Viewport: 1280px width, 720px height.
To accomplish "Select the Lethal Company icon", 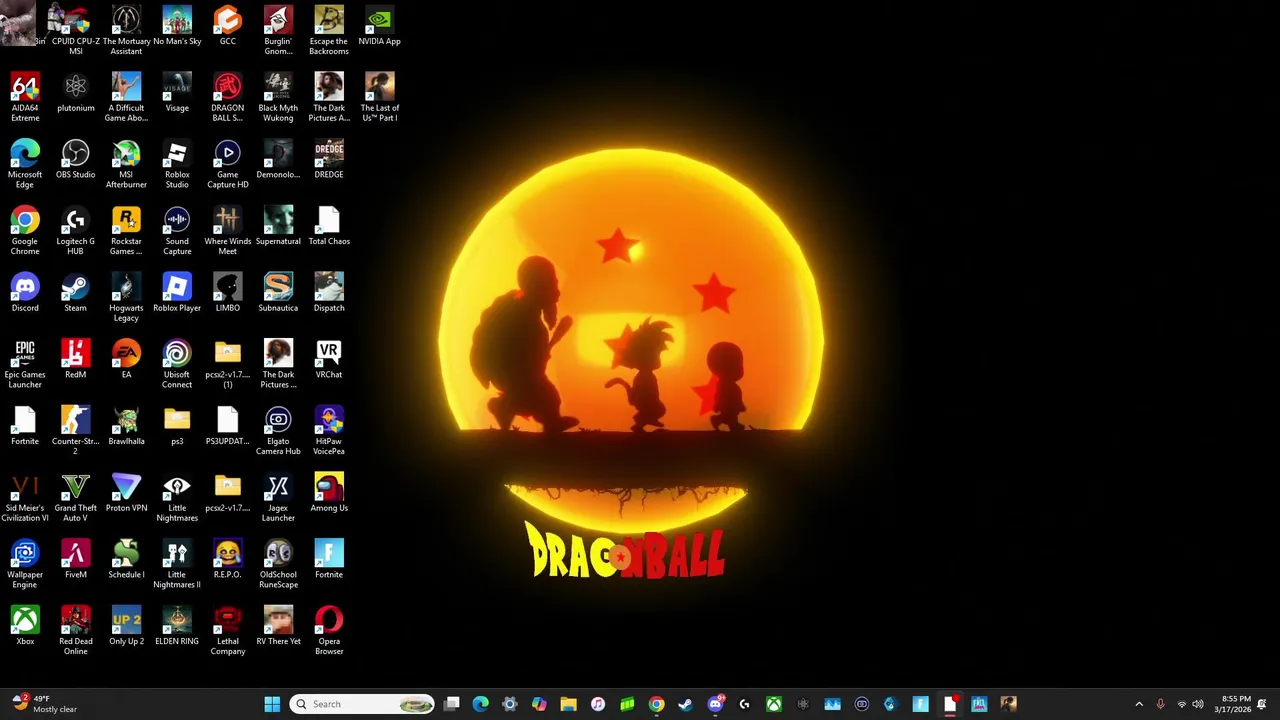I will 228,631.
